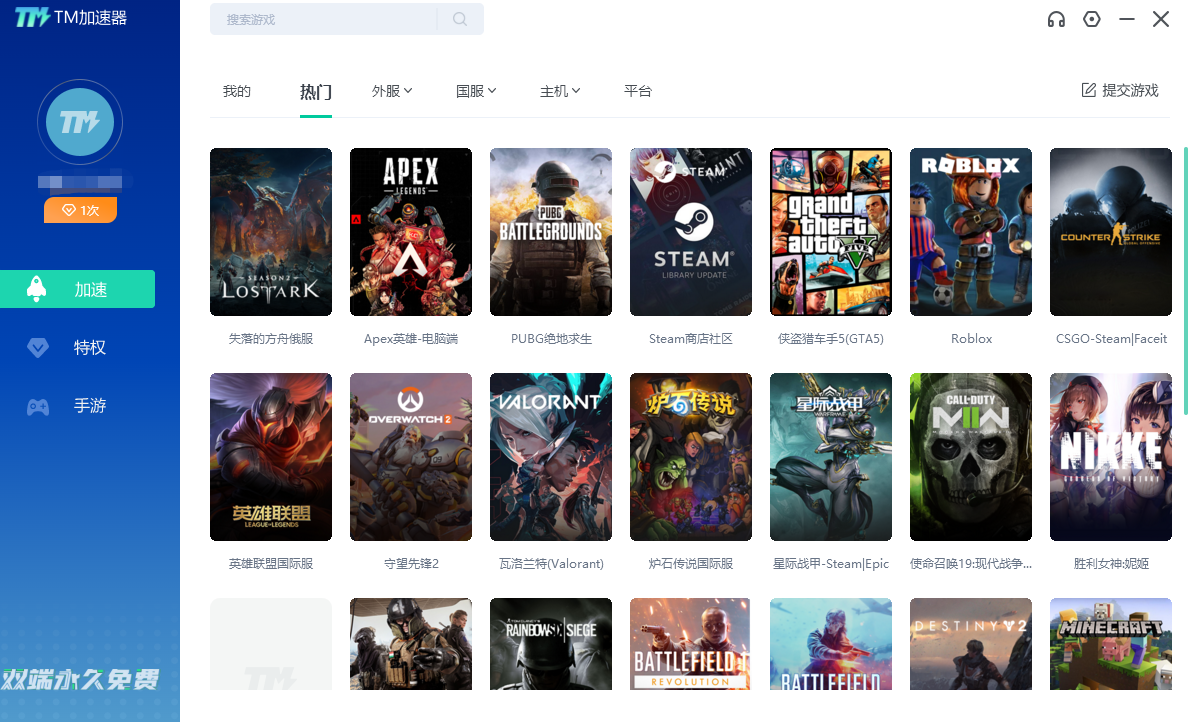This screenshot has height=722, width=1193.
Task: Click the 侠盗猎车手5(GTA5) title
Action: pos(831,339)
